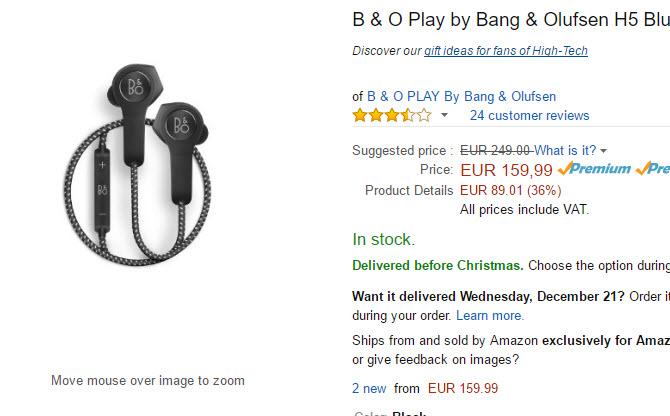Click the first Premium badge icon

pos(595,168)
